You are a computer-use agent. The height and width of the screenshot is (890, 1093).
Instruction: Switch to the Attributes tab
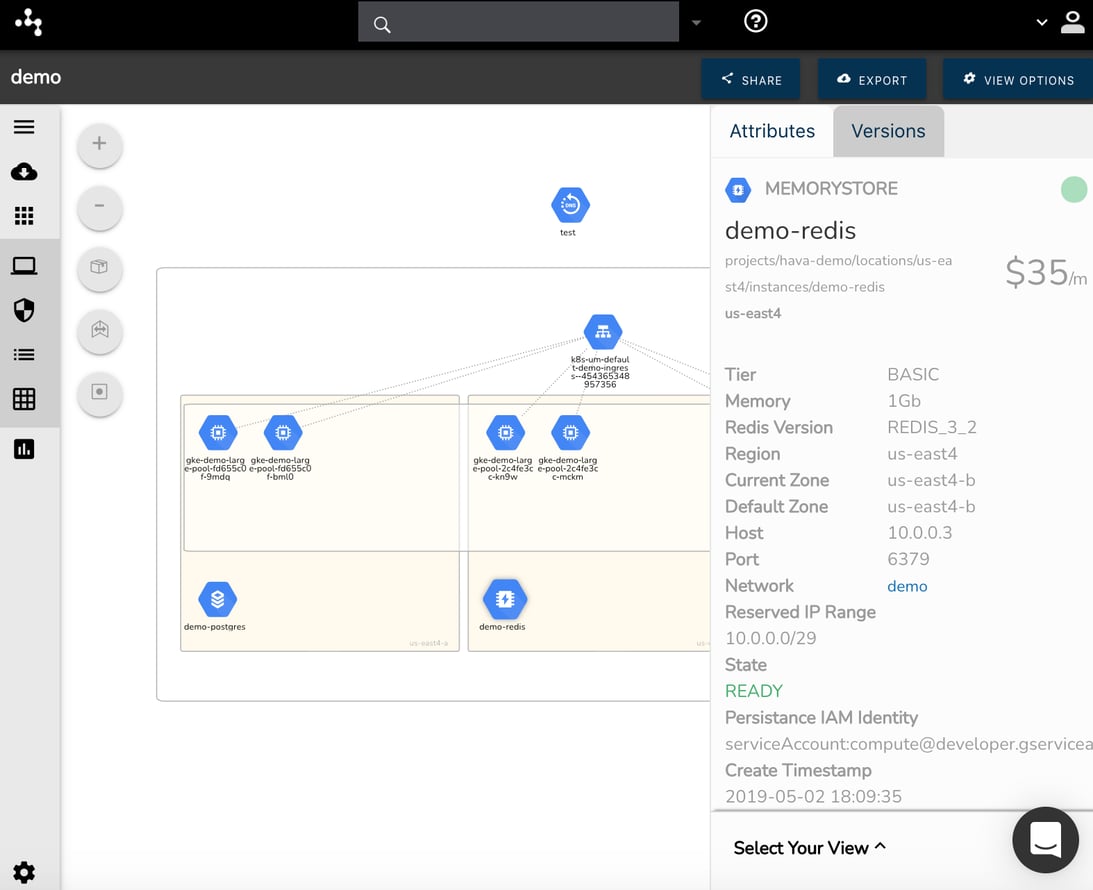tap(771, 130)
